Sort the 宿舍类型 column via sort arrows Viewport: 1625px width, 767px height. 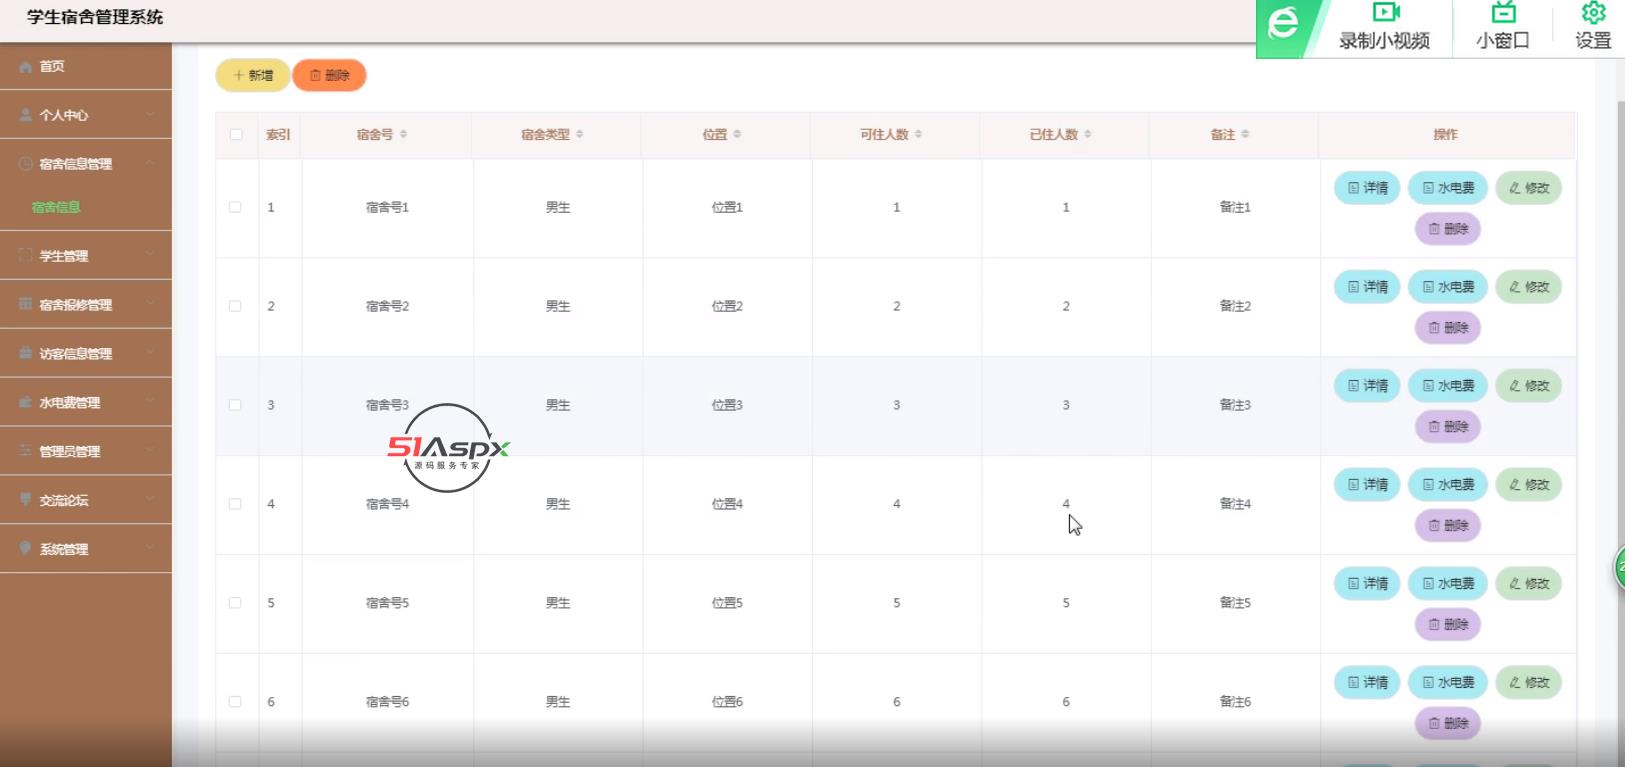click(x=579, y=134)
